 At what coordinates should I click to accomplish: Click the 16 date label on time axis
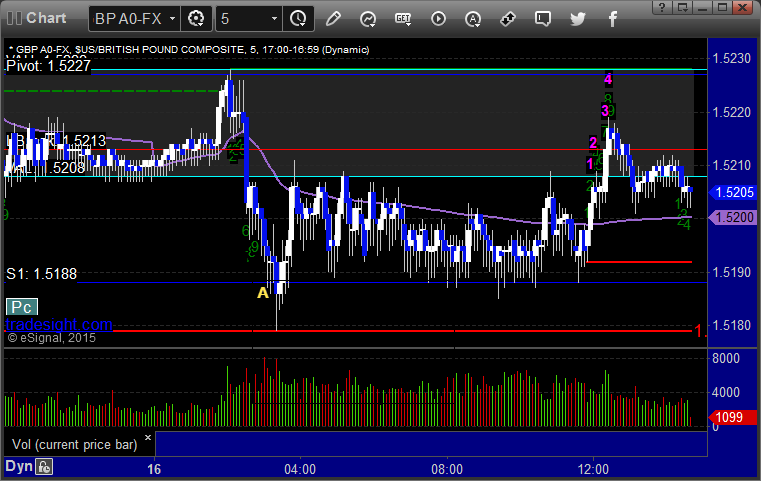(x=154, y=469)
